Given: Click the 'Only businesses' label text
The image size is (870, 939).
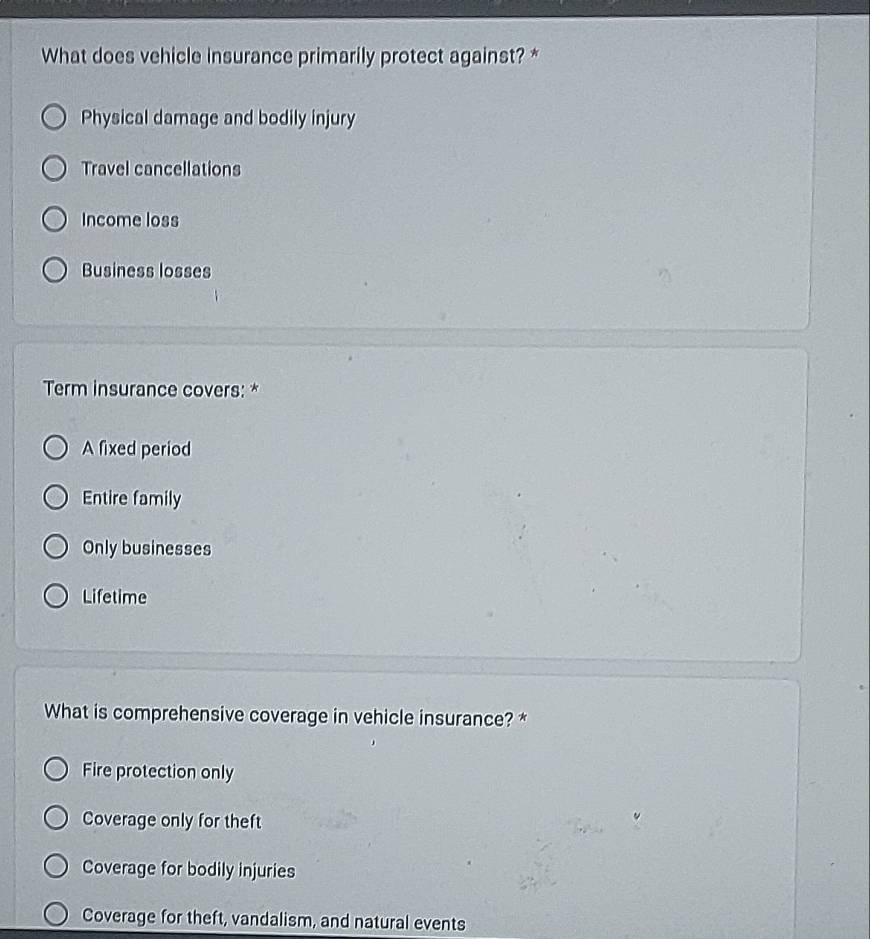Looking at the screenshot, I should coord(147,548).
